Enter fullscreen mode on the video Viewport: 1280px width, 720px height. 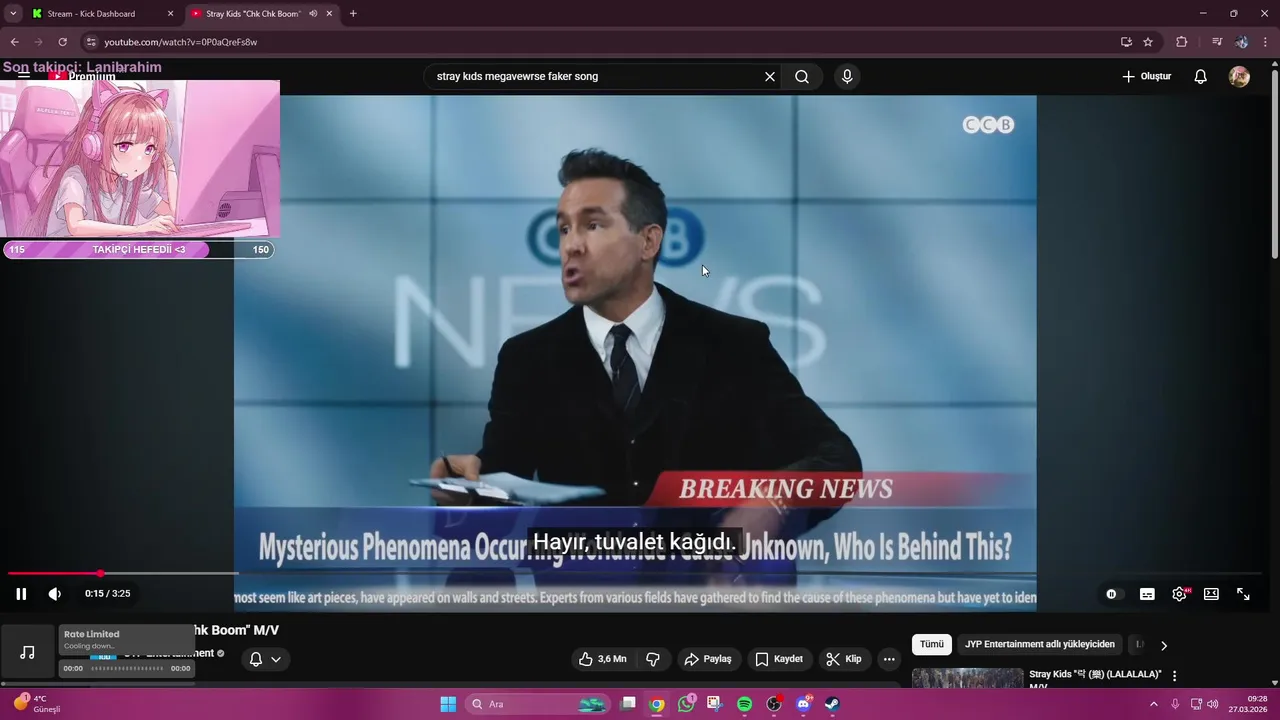1243,594
